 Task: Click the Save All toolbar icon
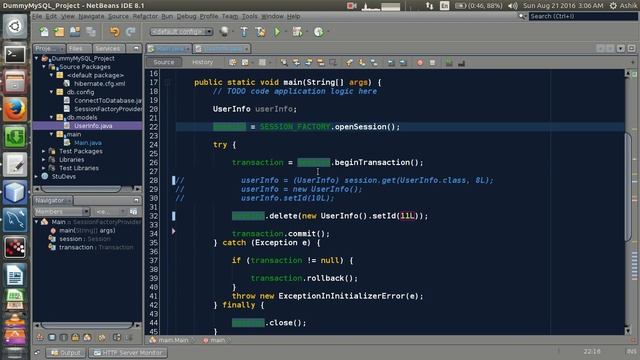click(x=91, y=31)
